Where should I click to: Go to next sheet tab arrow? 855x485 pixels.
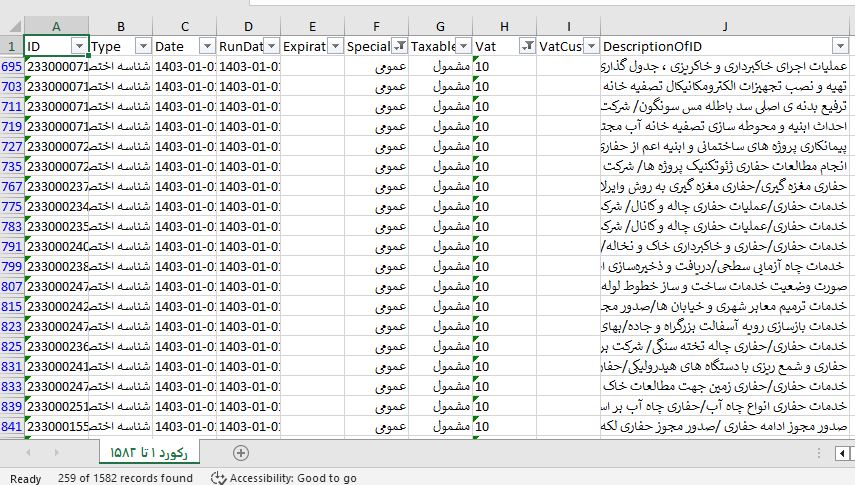click(x=56, y=452)
